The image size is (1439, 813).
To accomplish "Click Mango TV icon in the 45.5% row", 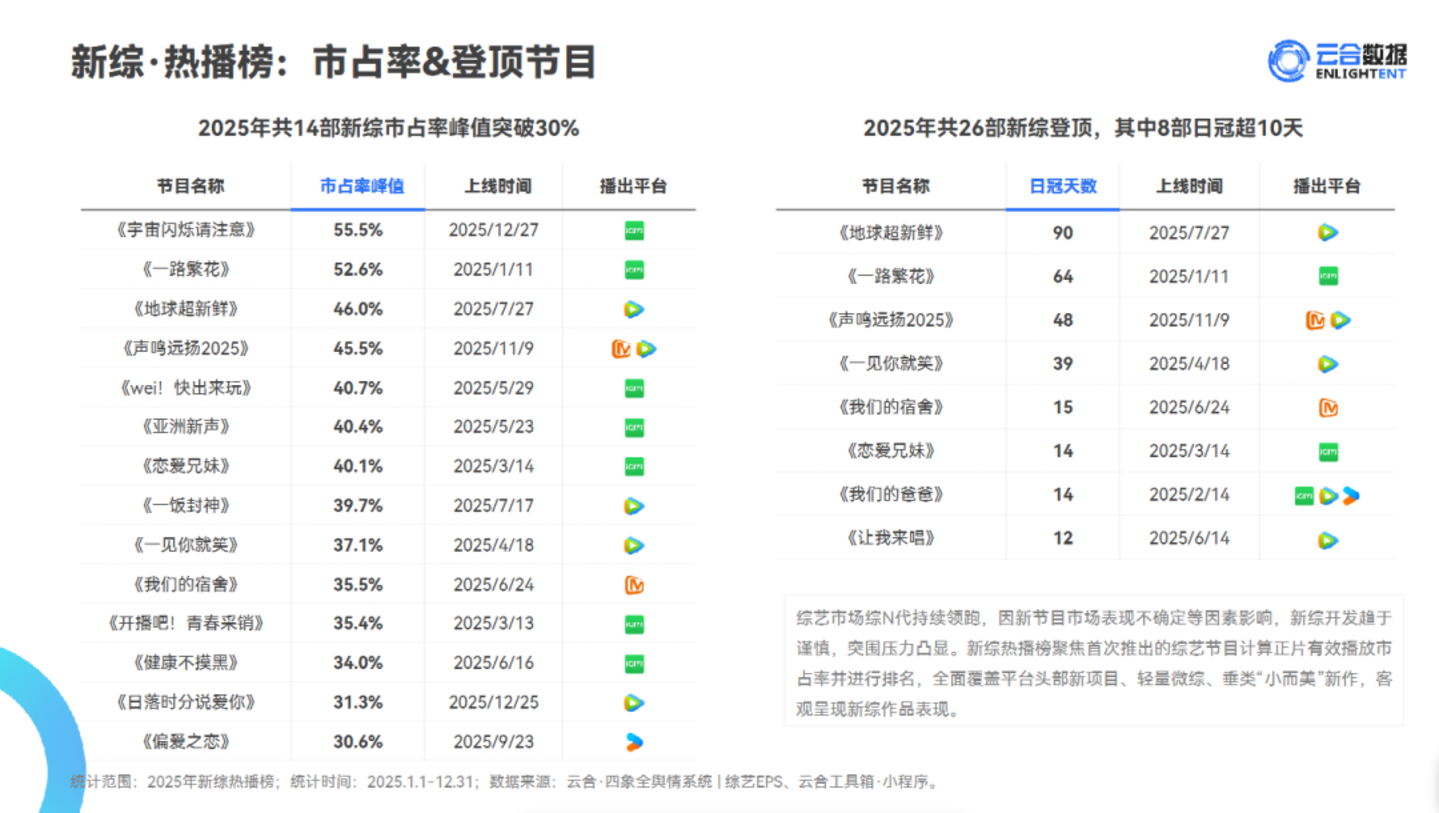I will (620, 349).
